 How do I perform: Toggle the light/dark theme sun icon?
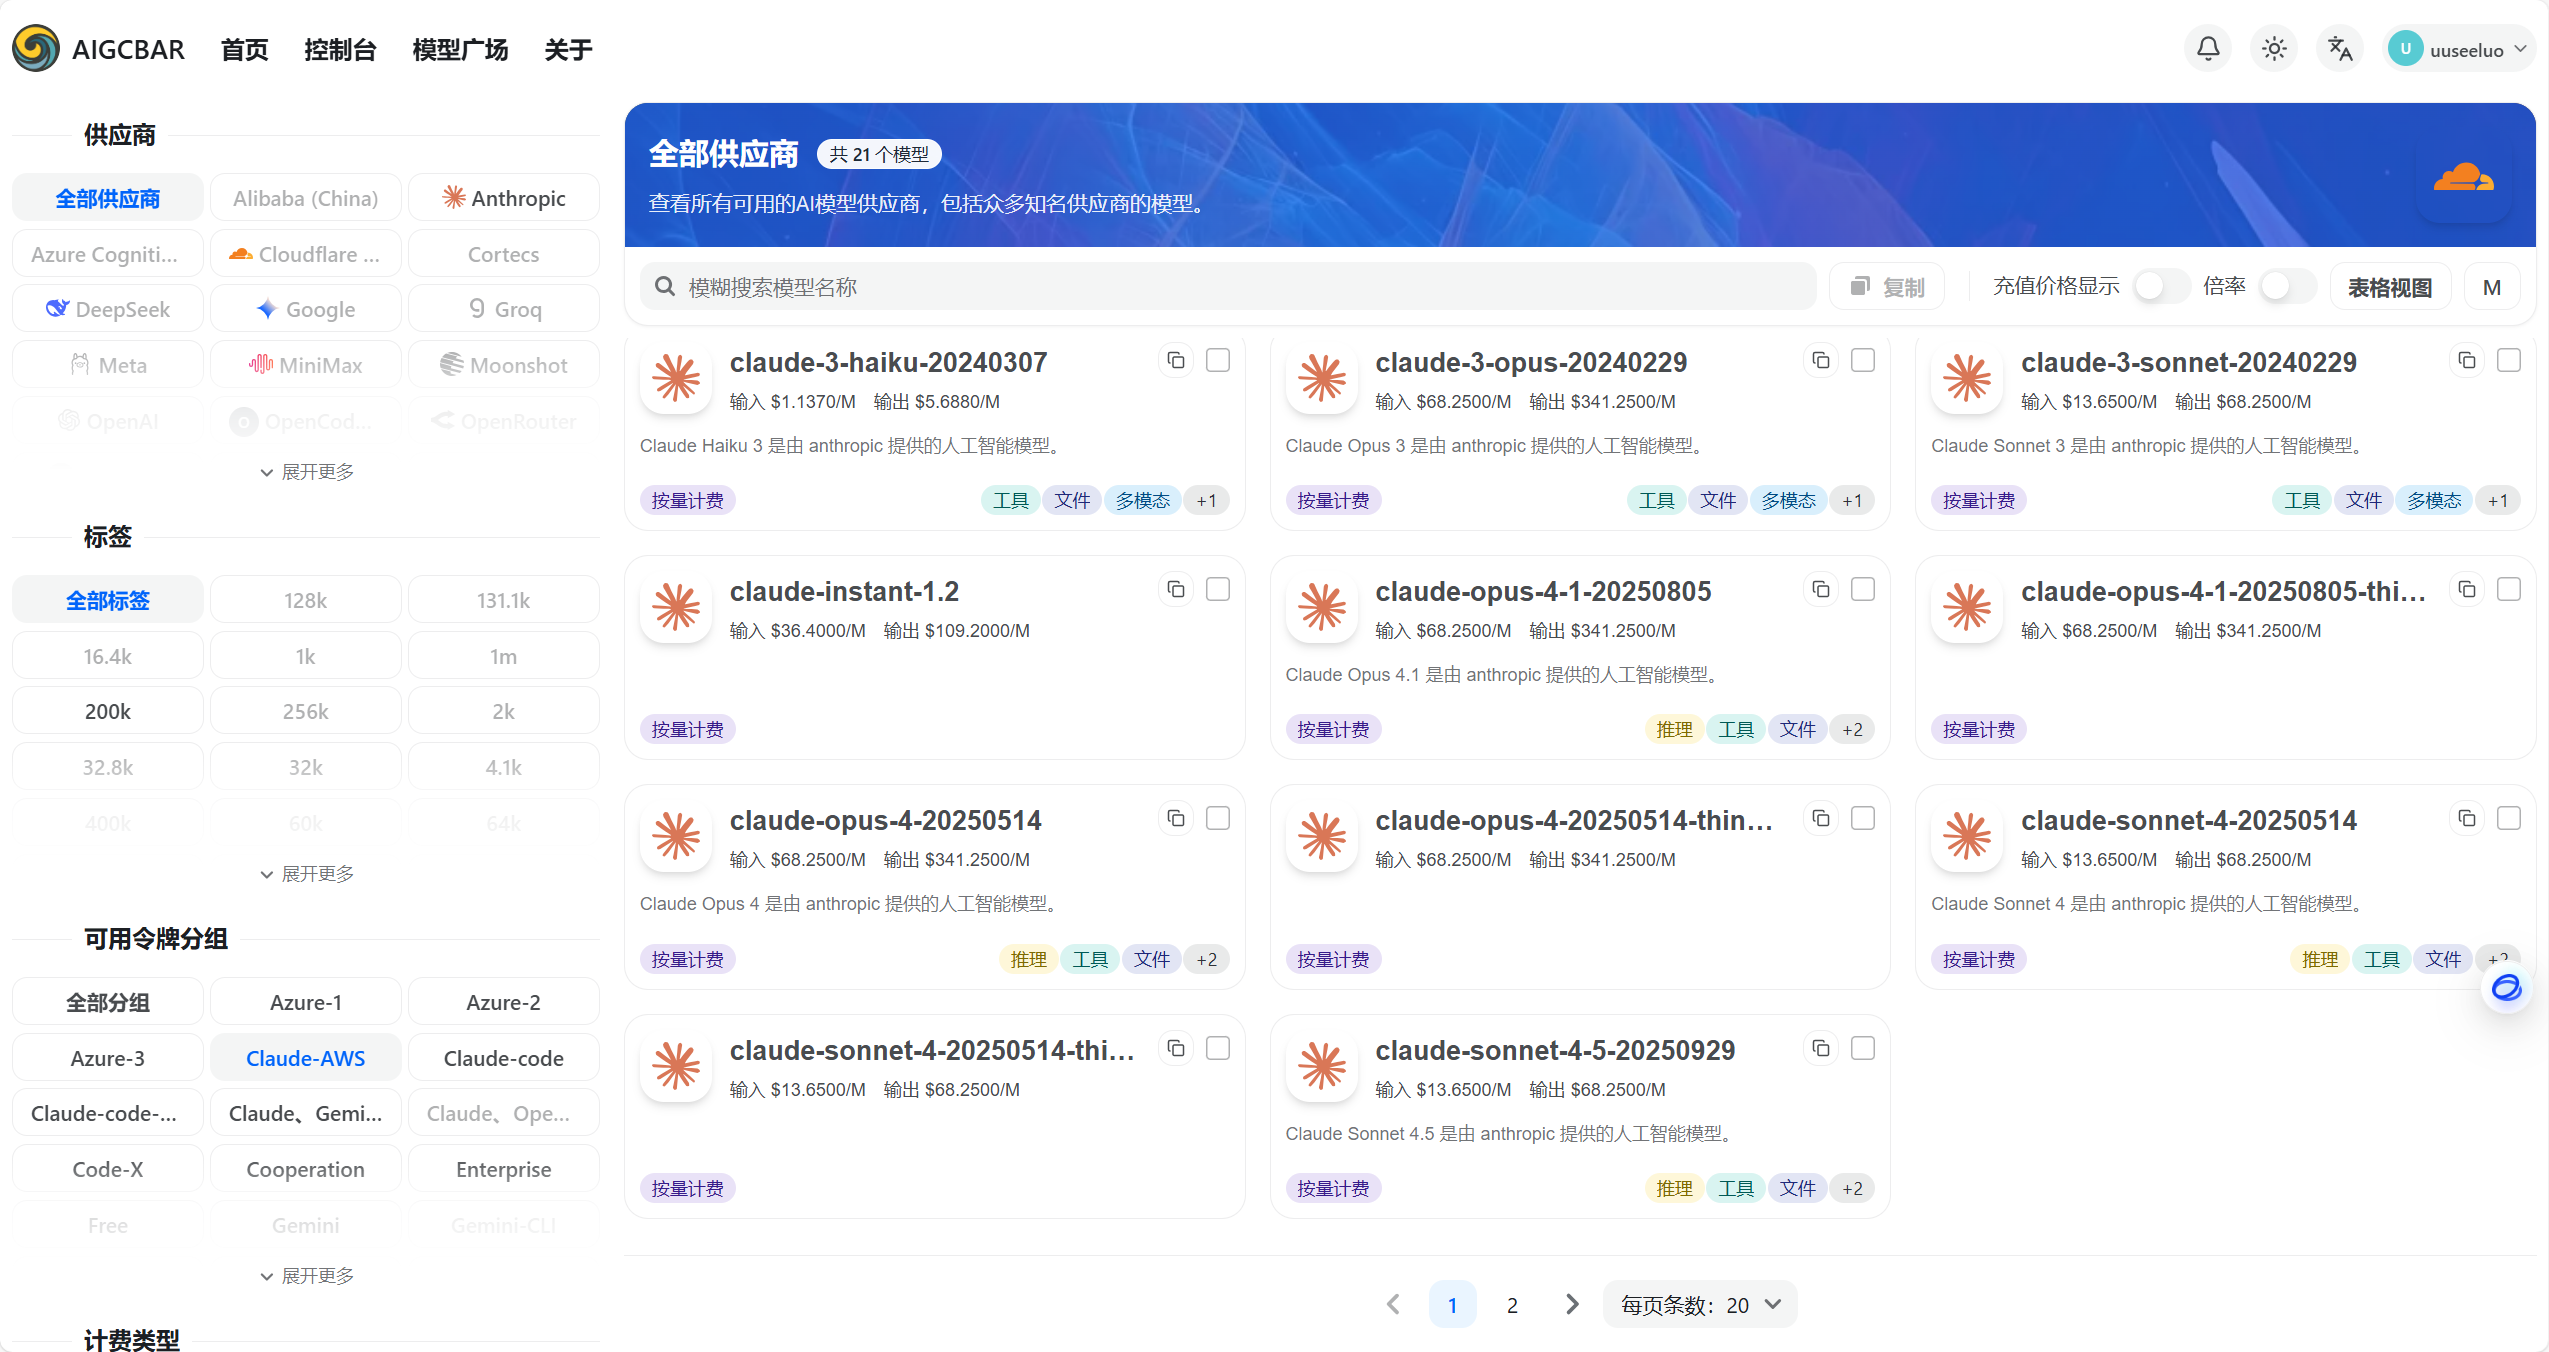coord(2273,49)
